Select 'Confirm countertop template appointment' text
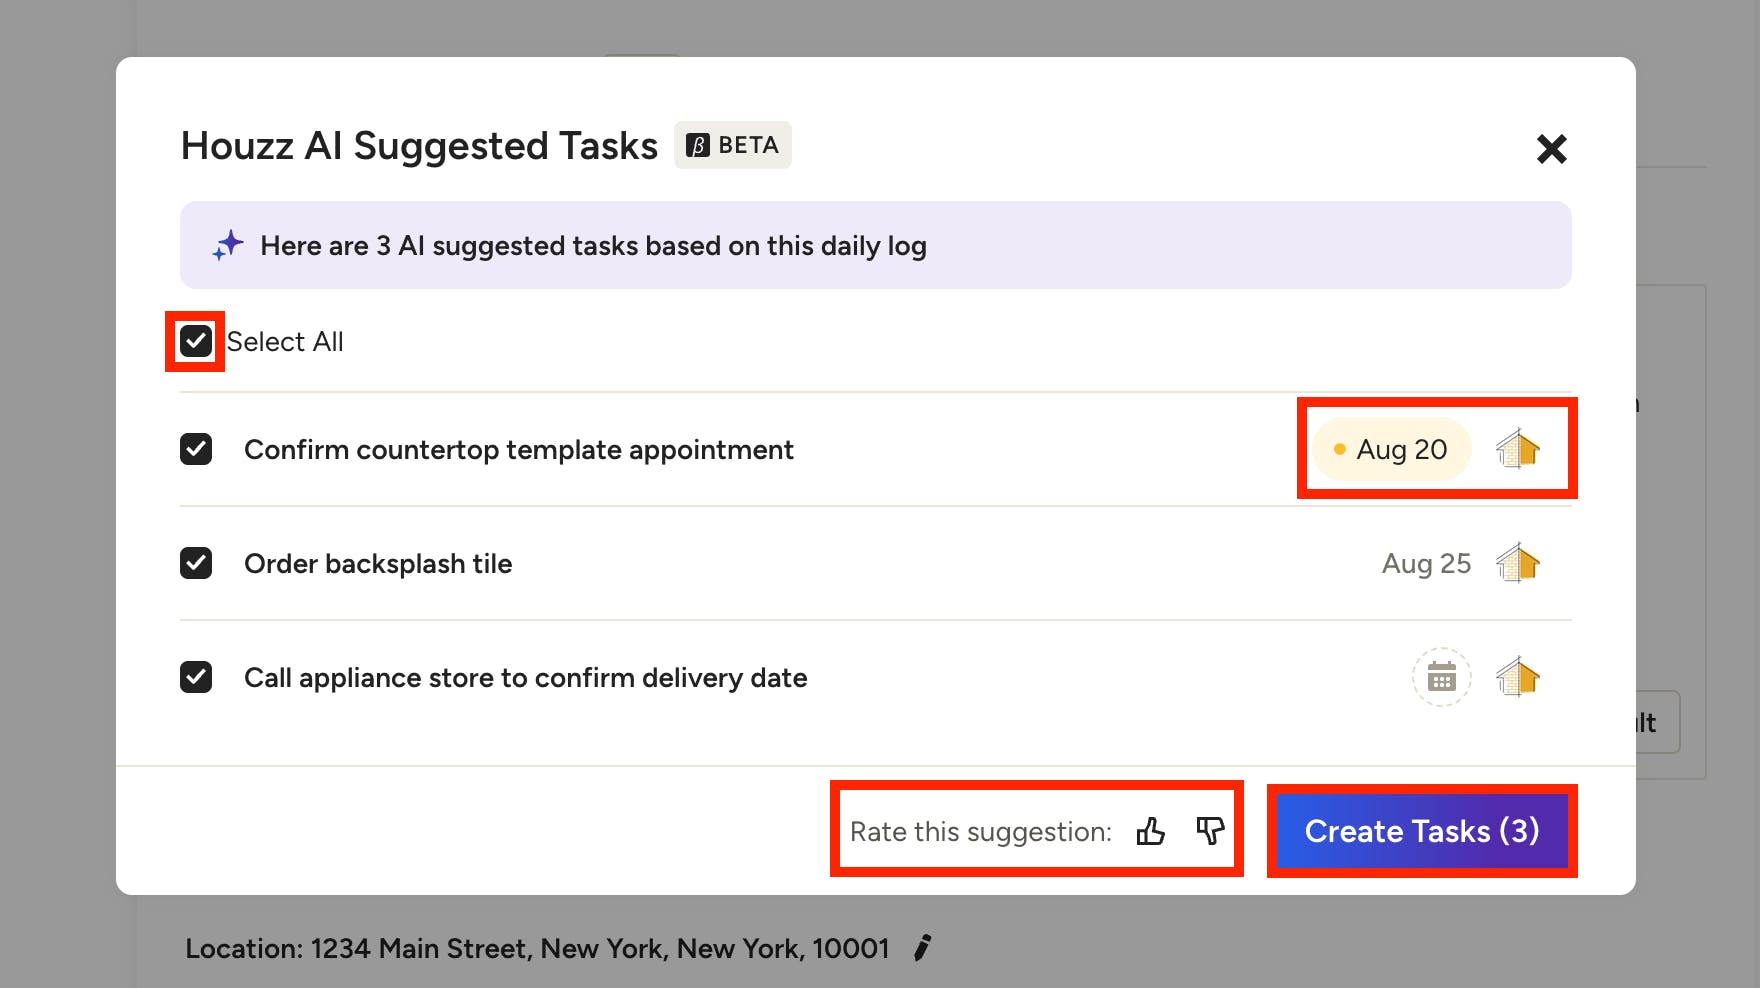Viewport: 1760px width, 988px height. [519, 450]
